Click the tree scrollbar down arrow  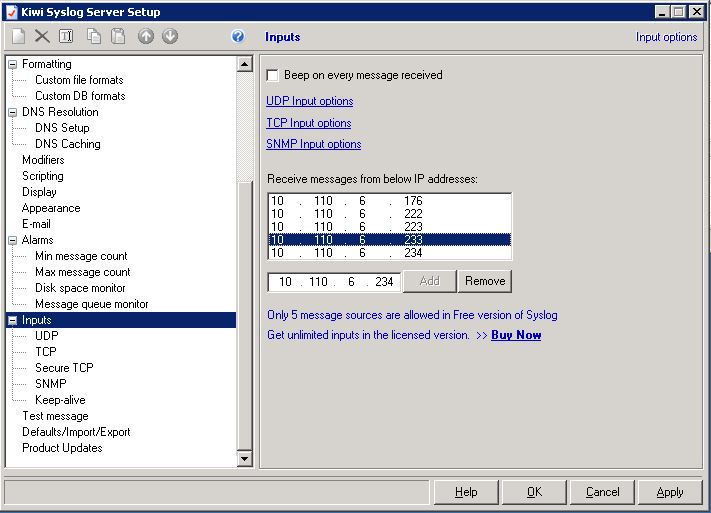click(x=245, y=459)
